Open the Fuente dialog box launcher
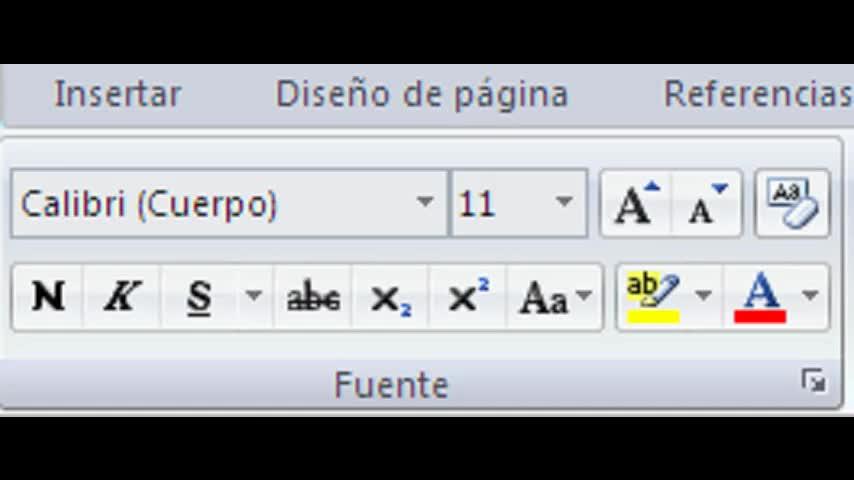 click(x=814, y=381)
